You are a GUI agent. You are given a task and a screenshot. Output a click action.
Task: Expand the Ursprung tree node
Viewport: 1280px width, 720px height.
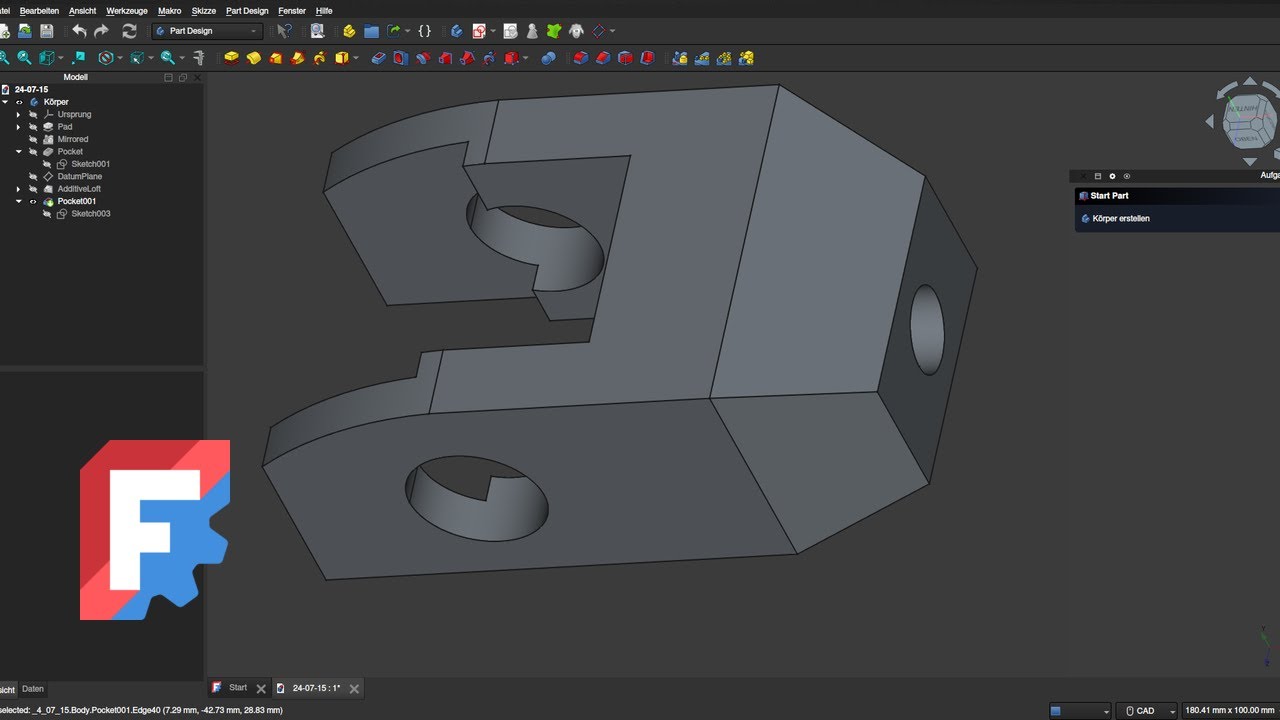pos(19,114)
